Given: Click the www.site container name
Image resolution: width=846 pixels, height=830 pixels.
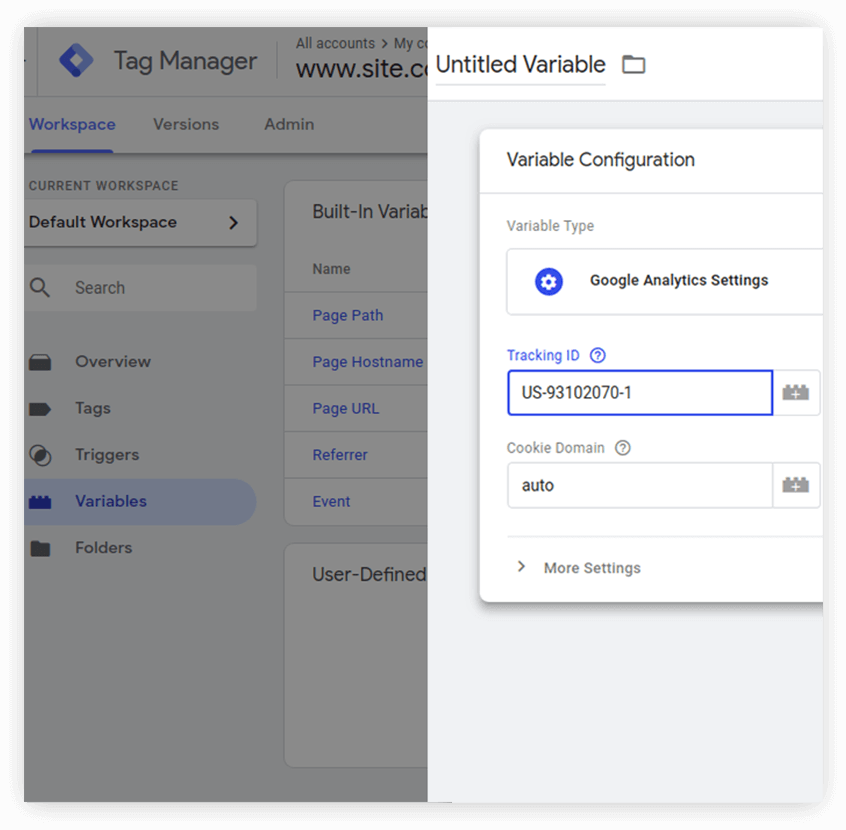Looking at the screenshot, I should 361,69.
